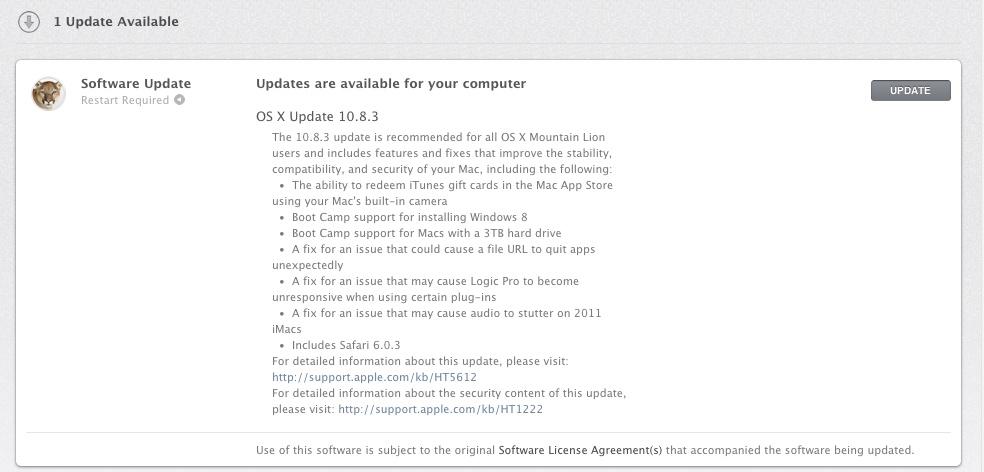This screenshot has width=984, height=472.
Task: Click the 10.8.3 update is recommended paragraph
Action: click(442, 153)
